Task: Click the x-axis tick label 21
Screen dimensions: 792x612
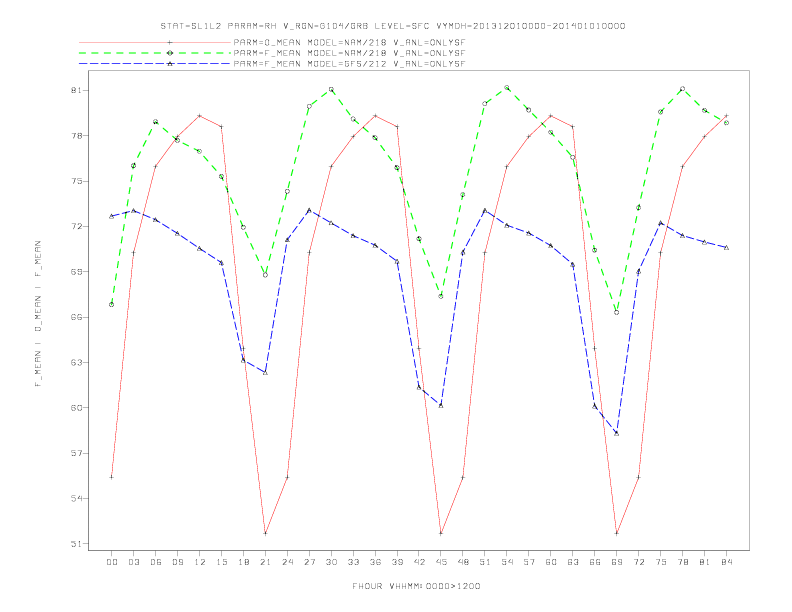Action: tap(265, 562)
